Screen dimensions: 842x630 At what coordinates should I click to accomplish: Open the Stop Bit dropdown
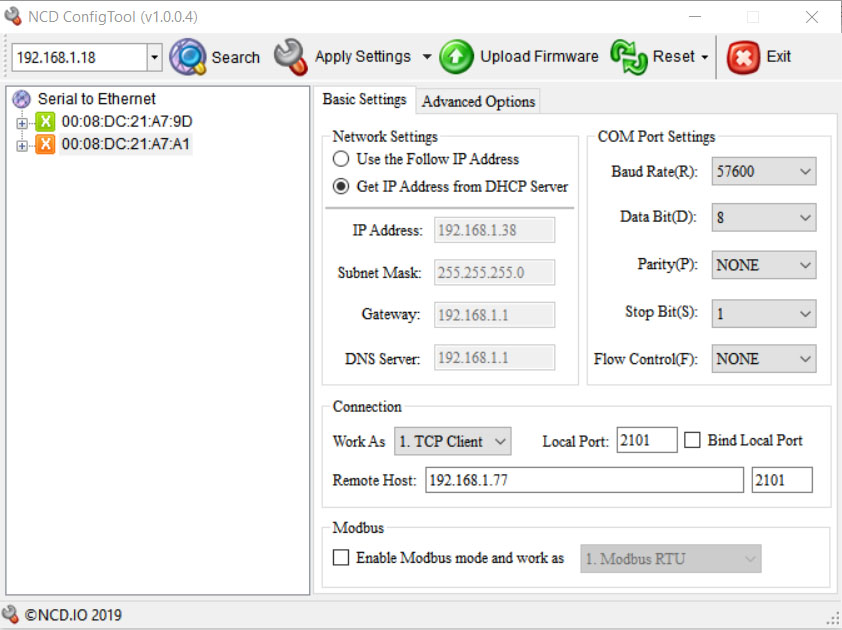764,314
